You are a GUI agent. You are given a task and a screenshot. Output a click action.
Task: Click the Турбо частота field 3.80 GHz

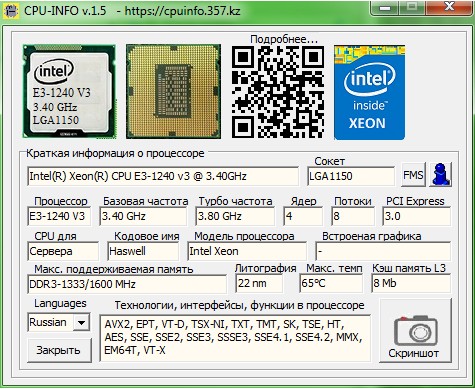click(235, 216)
